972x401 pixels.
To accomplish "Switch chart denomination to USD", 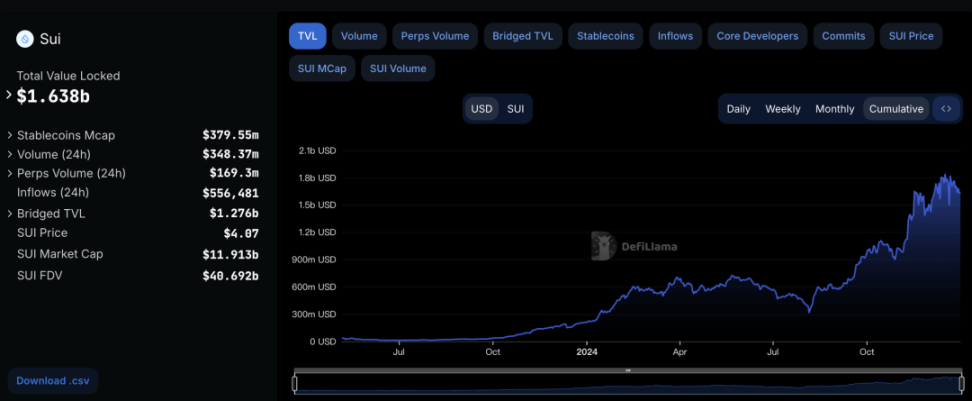I will tap(482, 109).
